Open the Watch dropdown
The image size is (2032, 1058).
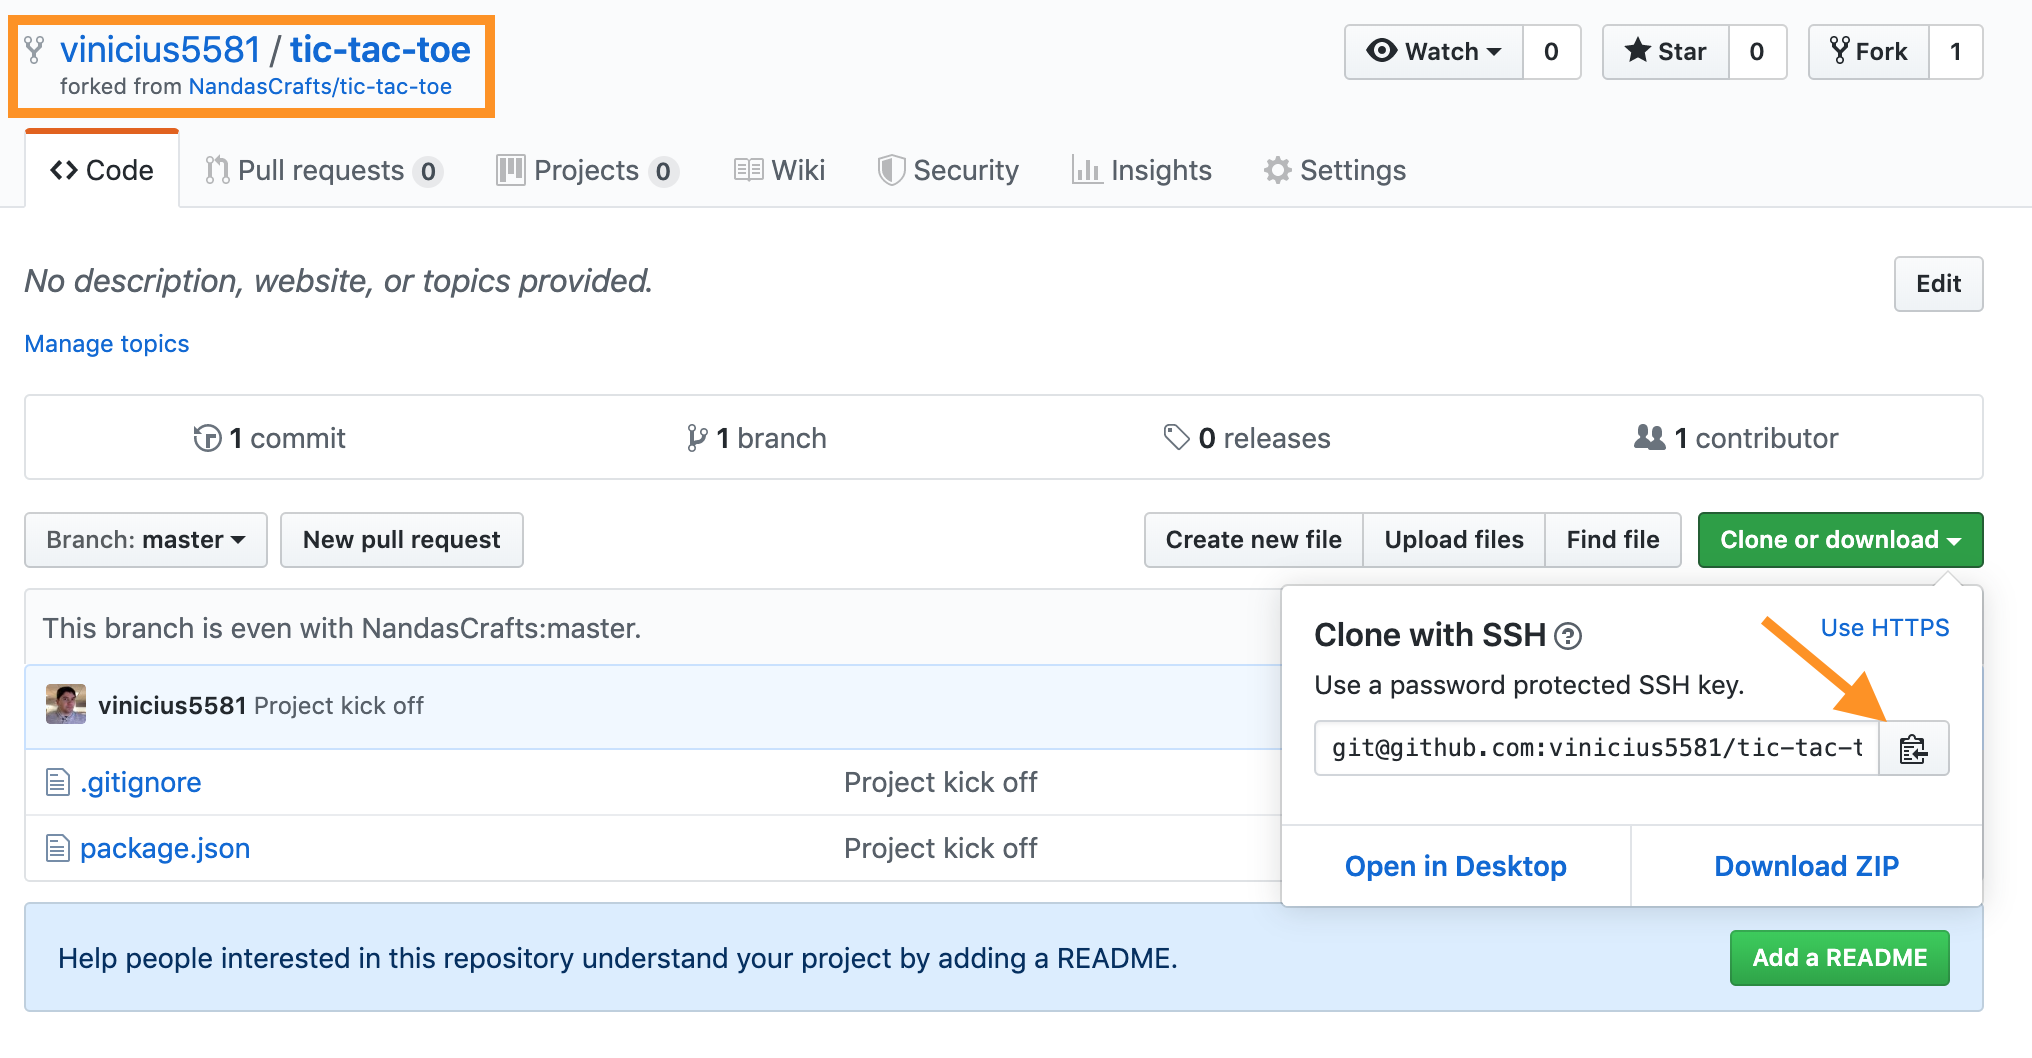[x=1434, y=52]
